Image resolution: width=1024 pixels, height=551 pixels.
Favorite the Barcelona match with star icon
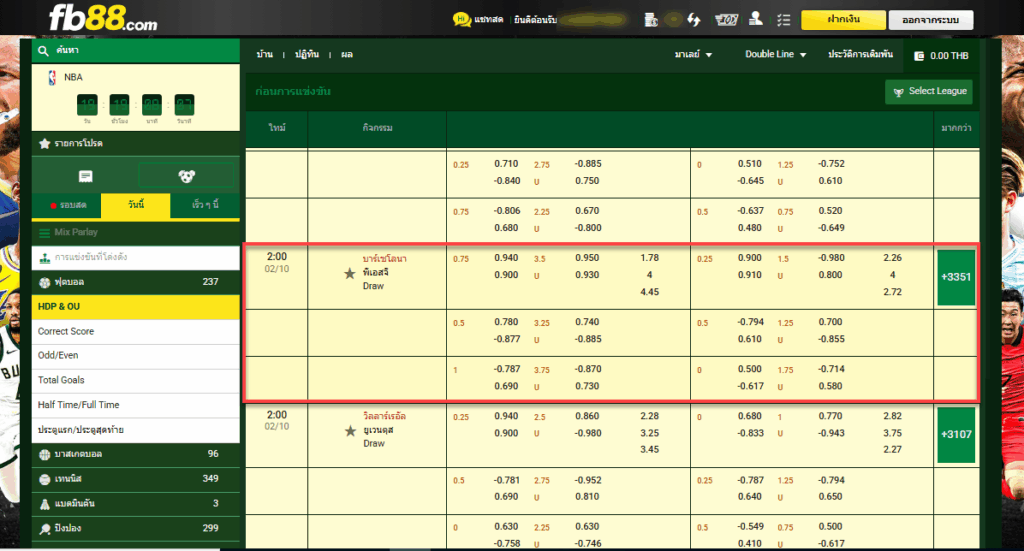pyautogui.click(x=350, y=274)
